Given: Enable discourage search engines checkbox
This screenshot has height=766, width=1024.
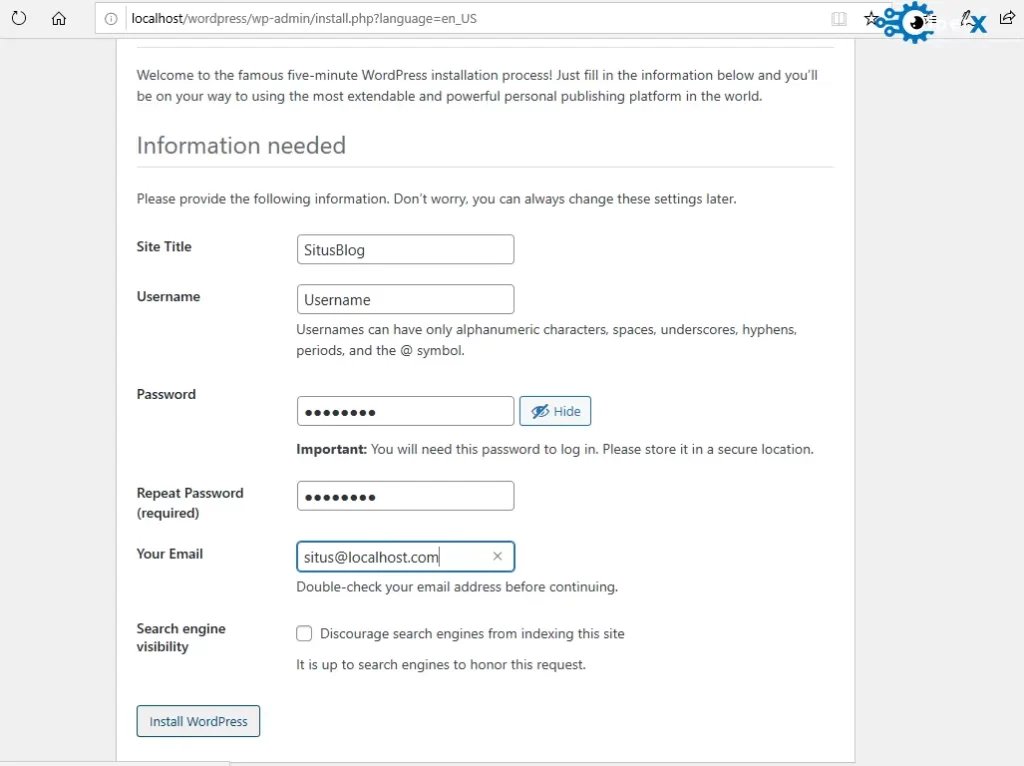Looking at the screenshot, I should pyautogui.click(x=304, y=633).
